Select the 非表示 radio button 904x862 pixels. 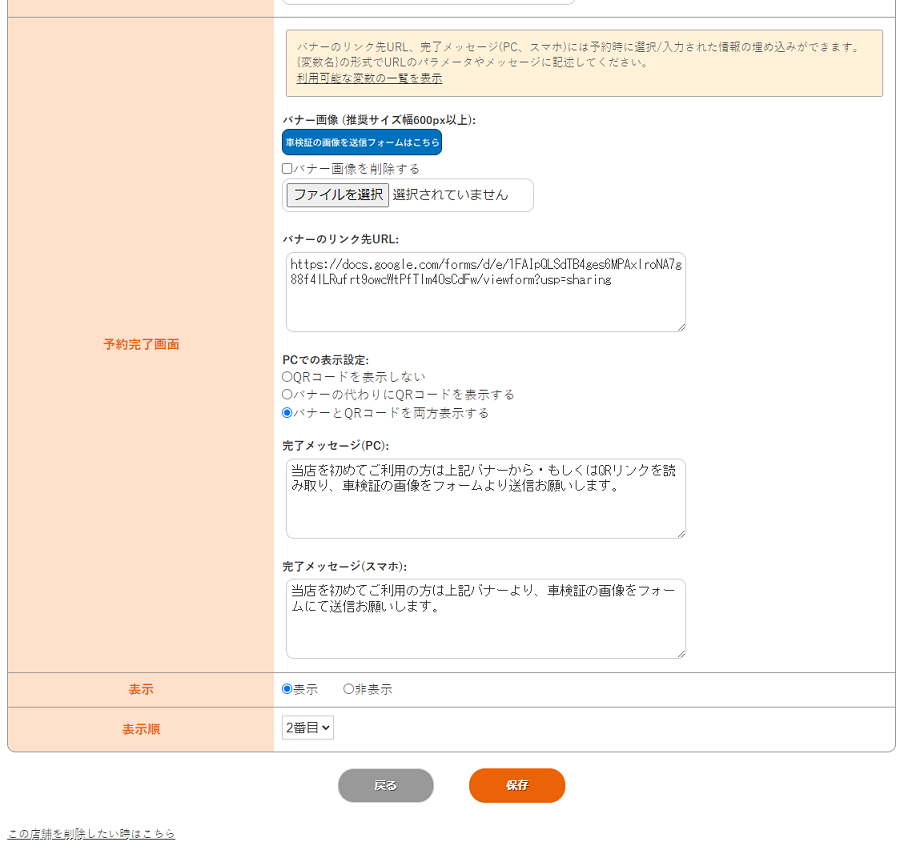[x=349, y=689]
